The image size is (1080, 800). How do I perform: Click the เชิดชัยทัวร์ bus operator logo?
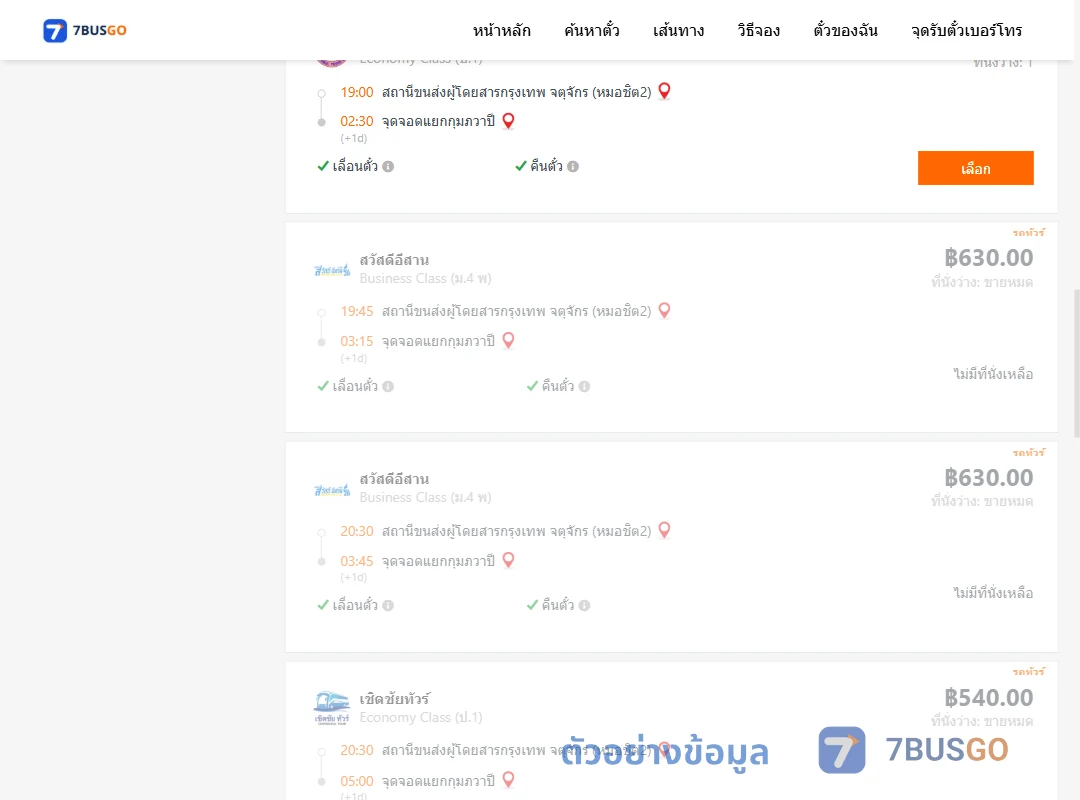(x=332, y=708)
